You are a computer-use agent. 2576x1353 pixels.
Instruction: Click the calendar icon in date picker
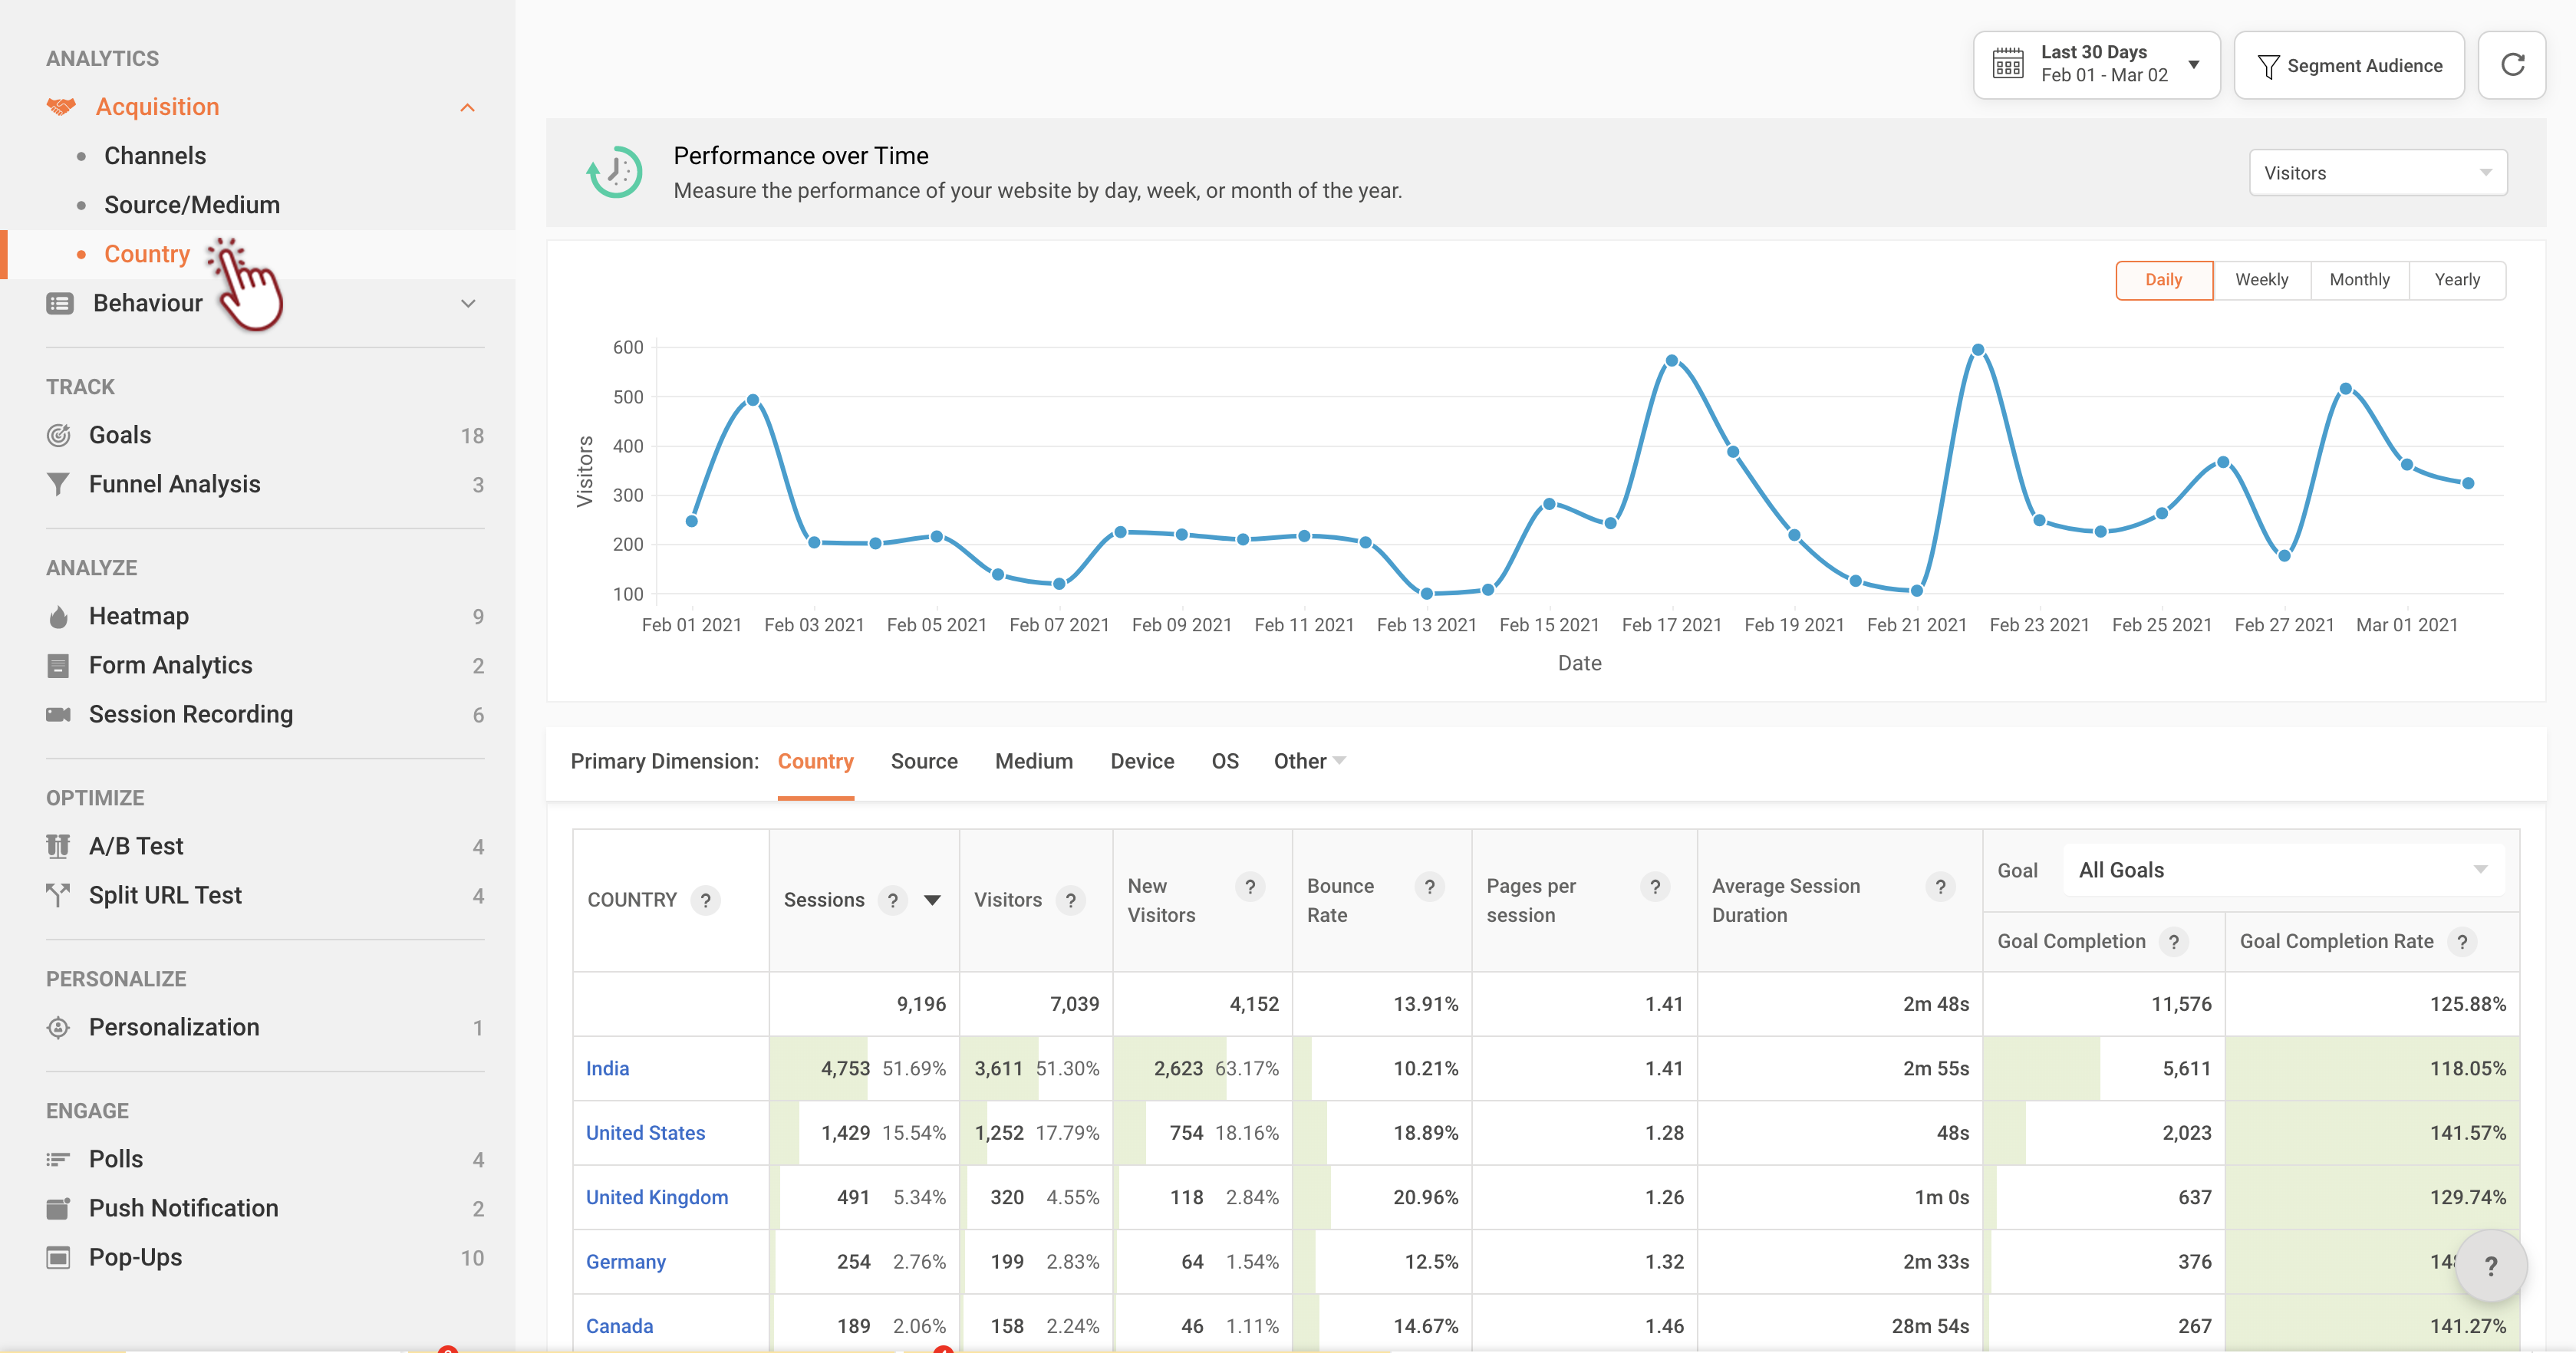[2007, 64]
